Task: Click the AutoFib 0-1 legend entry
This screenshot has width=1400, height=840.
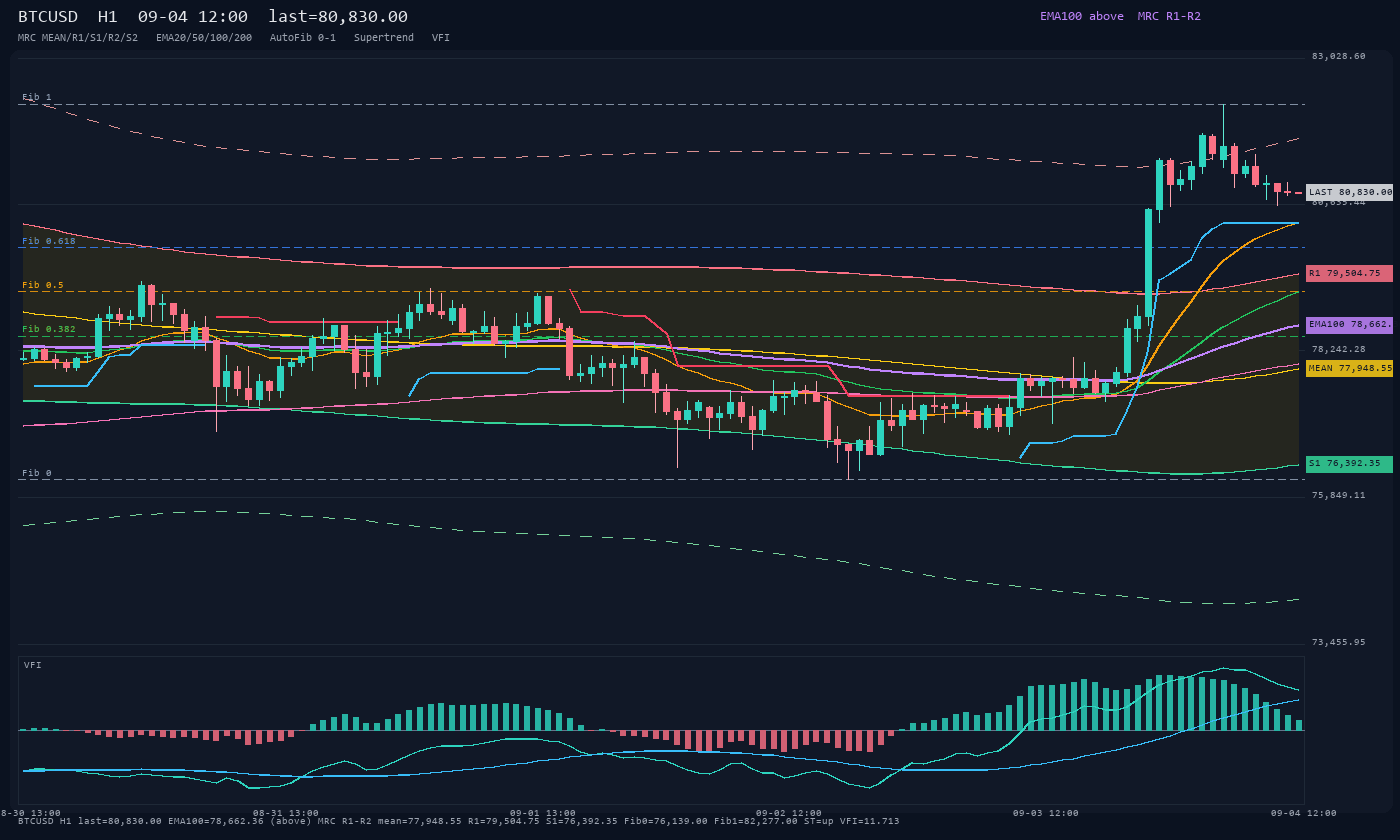Action: click(303, 38)
